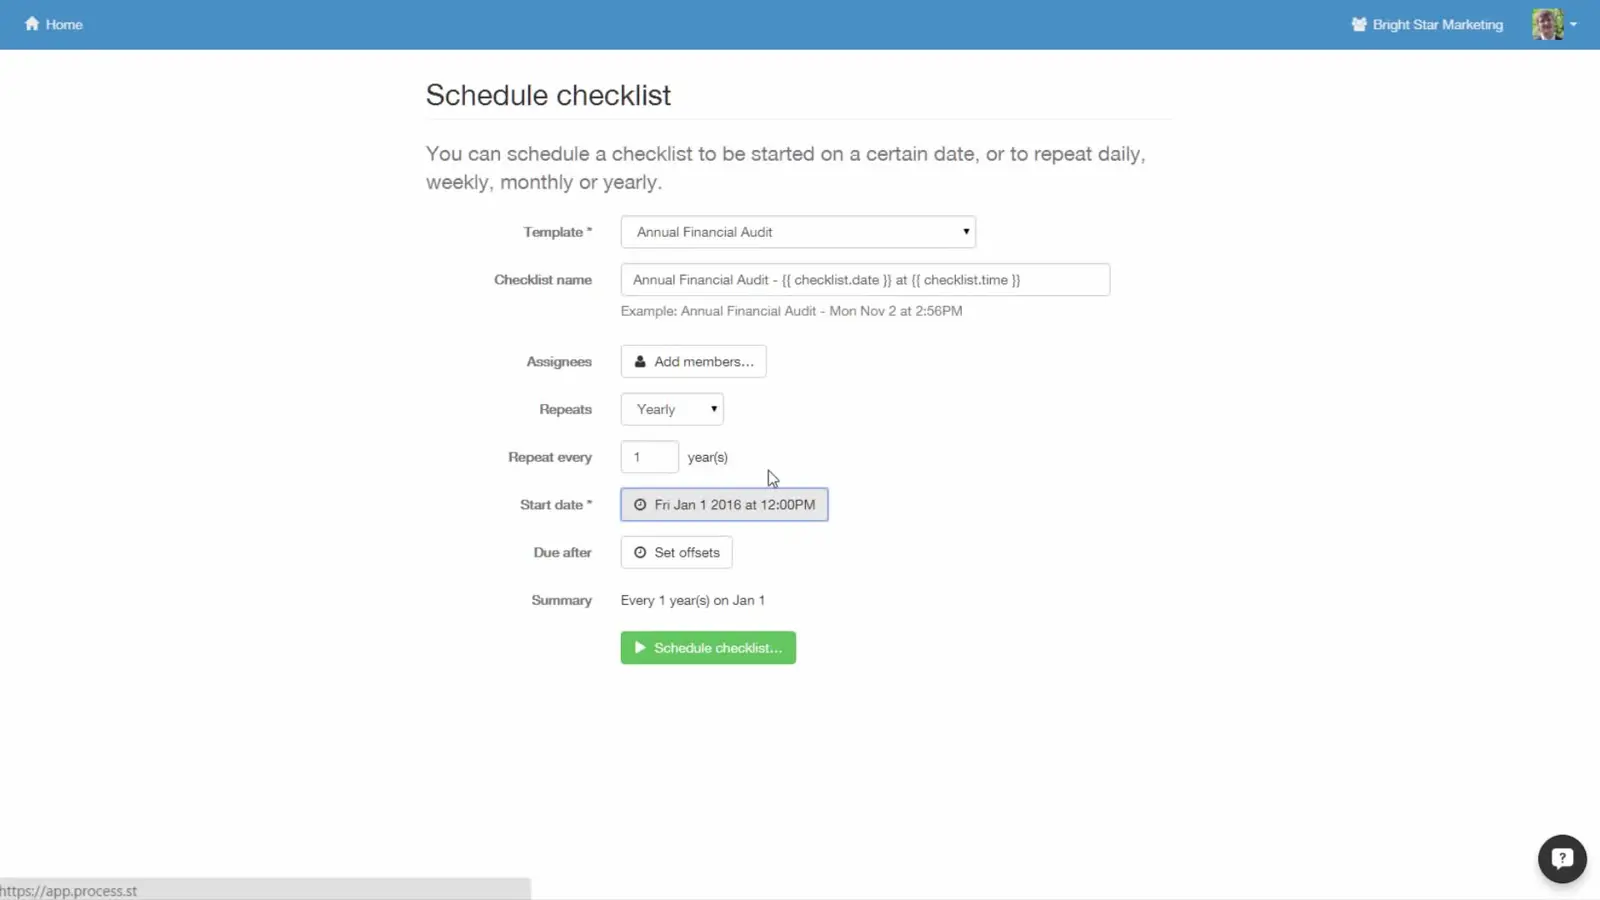1600x900 pixels.
Task: Go to Home in navigation bar
Action: click(54, 24)
